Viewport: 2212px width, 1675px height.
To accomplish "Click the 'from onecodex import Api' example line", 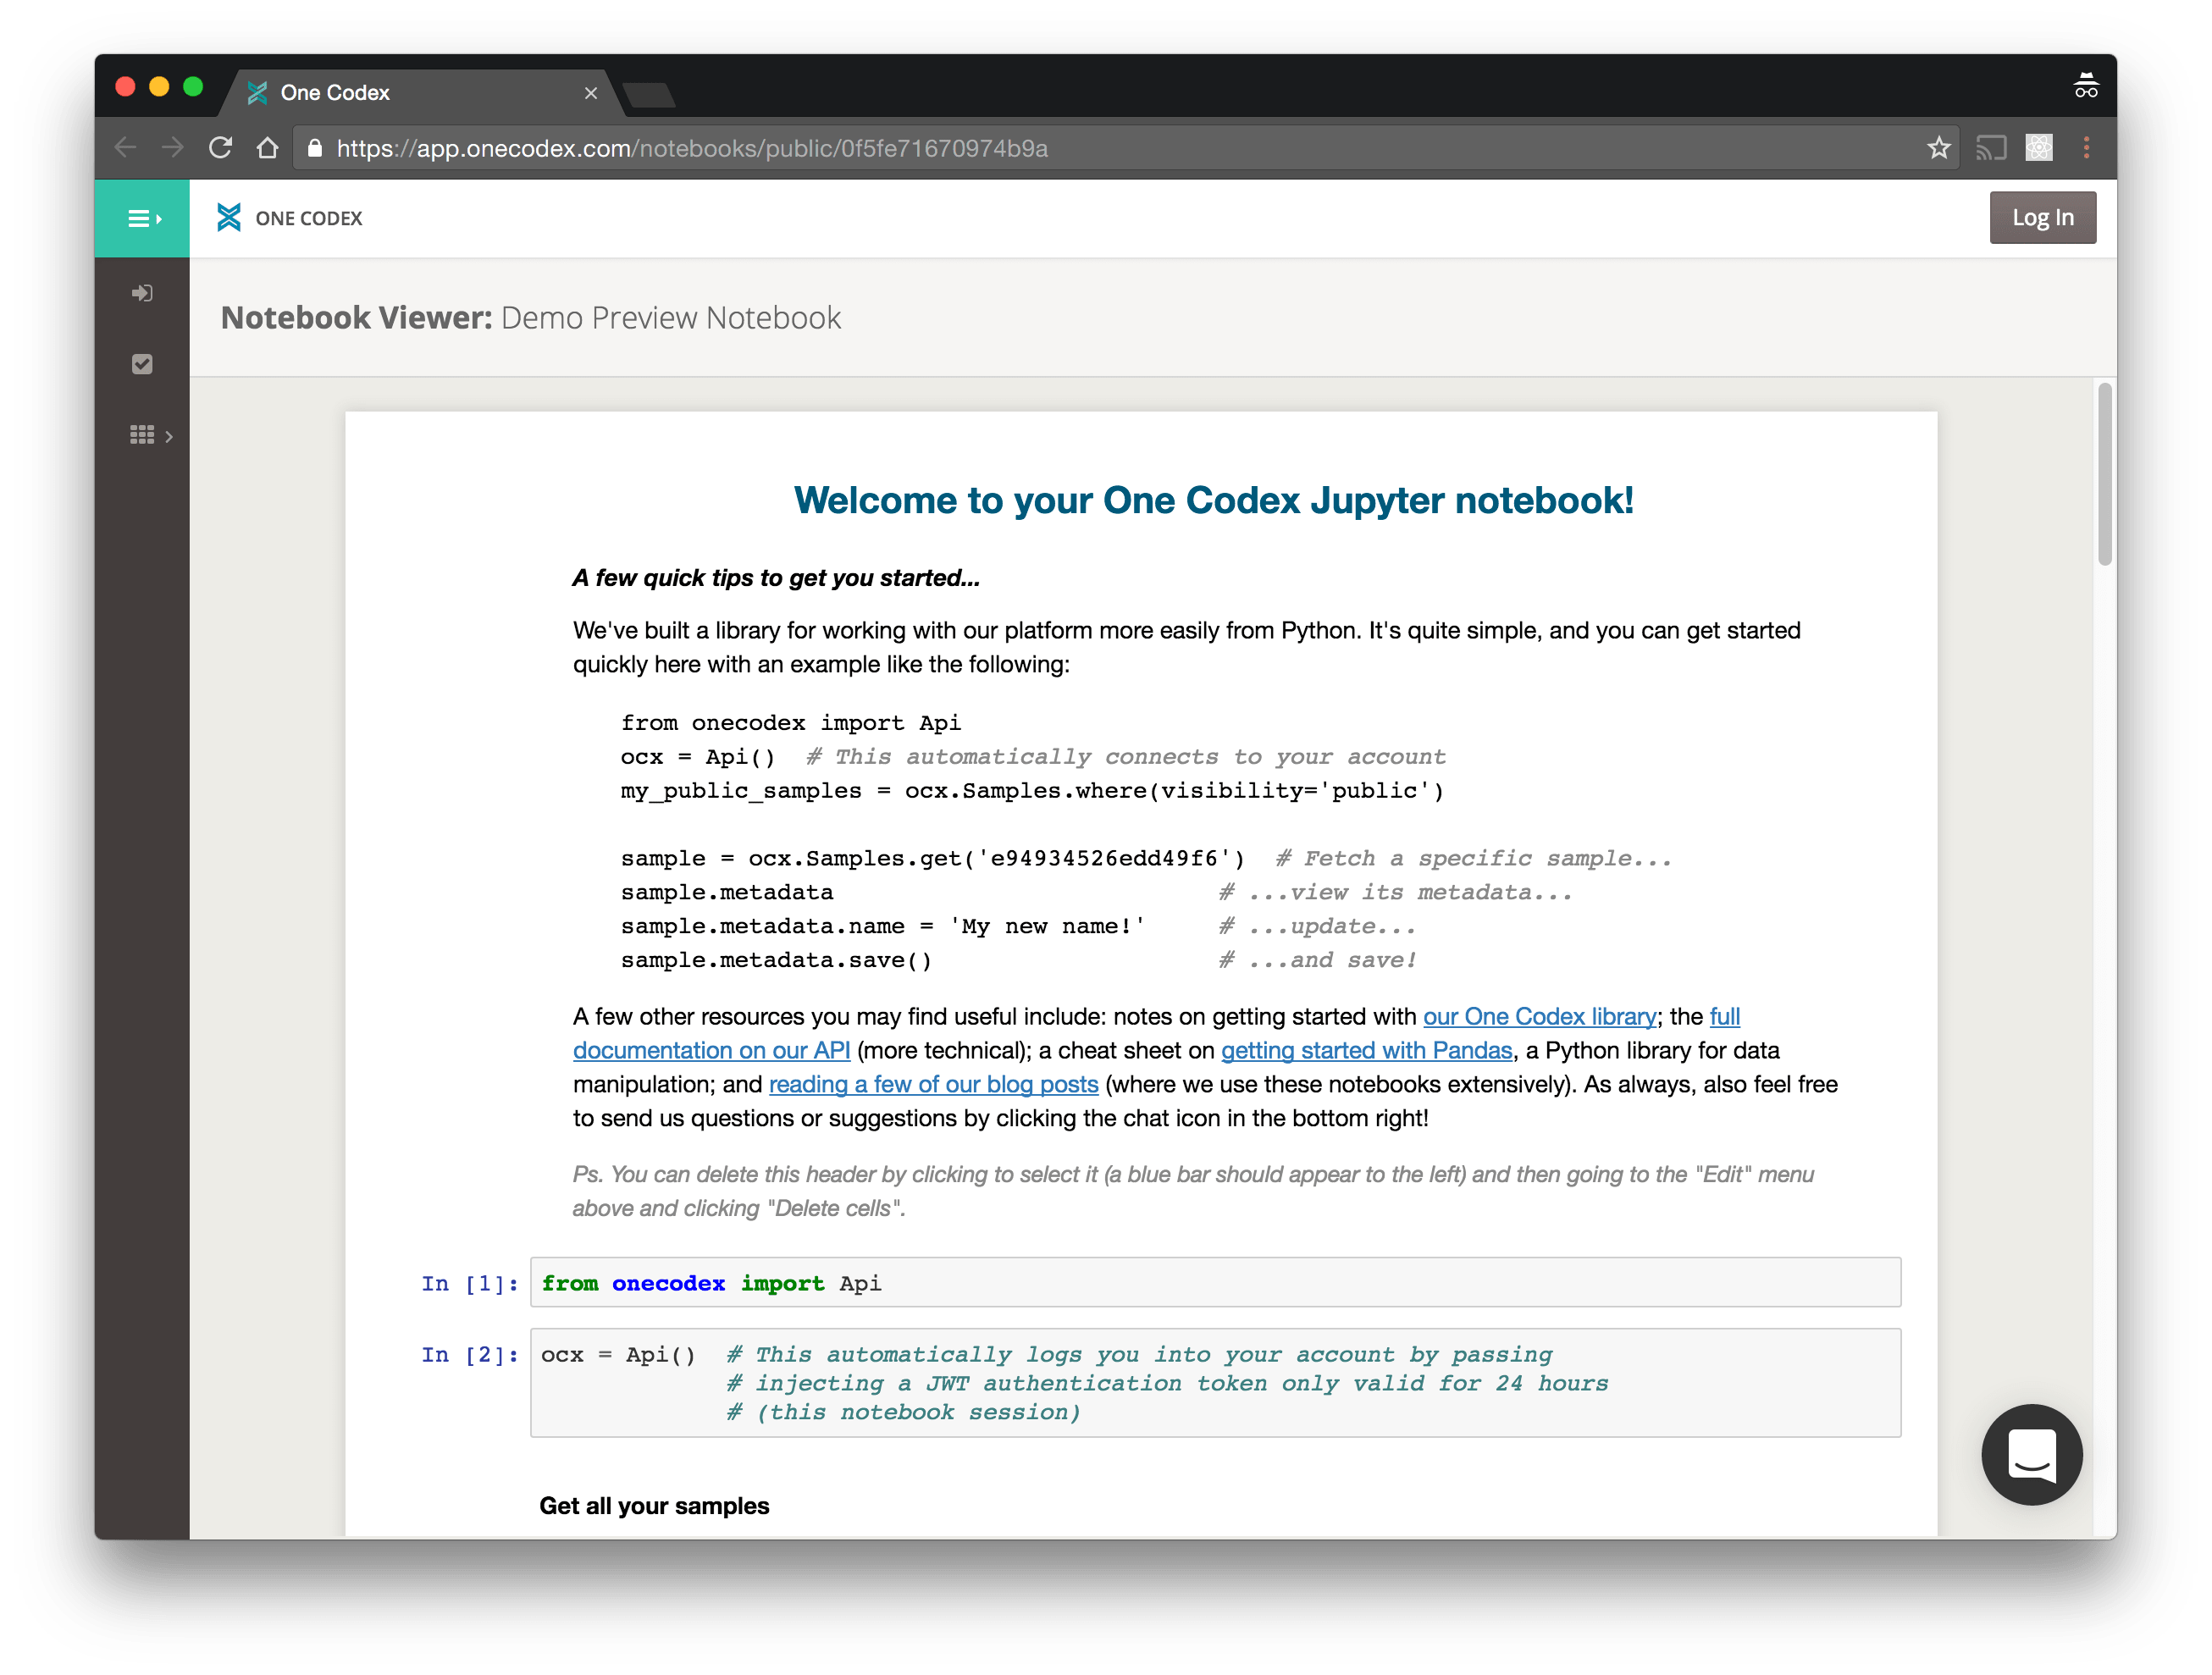I will click(x=790, y=722).
